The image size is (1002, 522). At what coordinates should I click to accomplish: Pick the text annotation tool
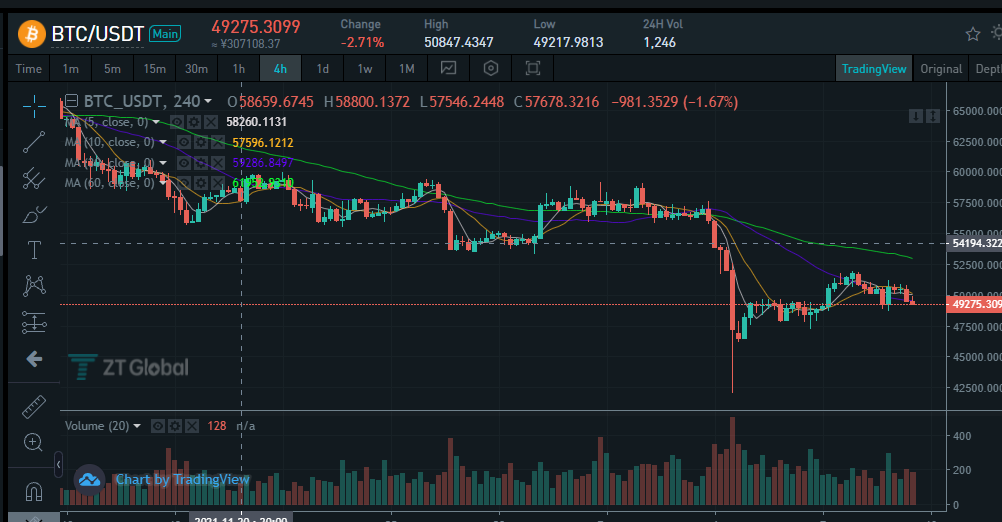[34, 250]
